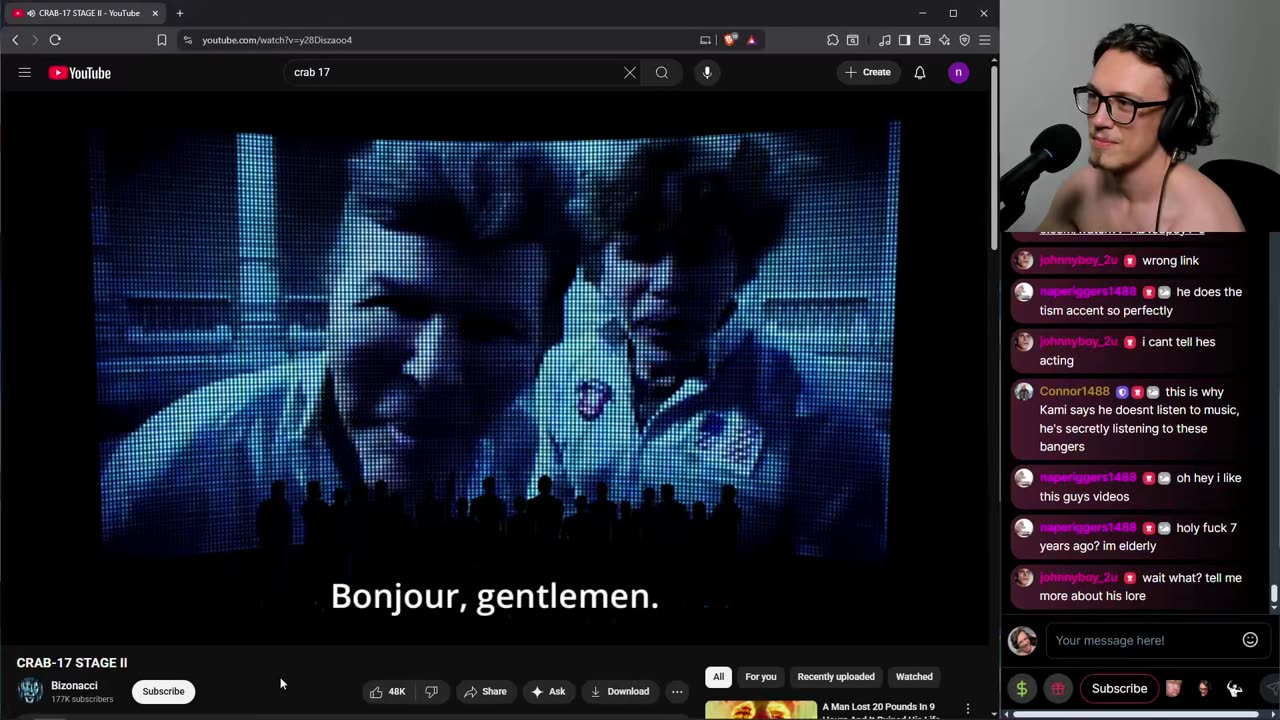Open YouTube notifications bell
The width and height of the screenshot is (1280, 720).
point(920,72)
